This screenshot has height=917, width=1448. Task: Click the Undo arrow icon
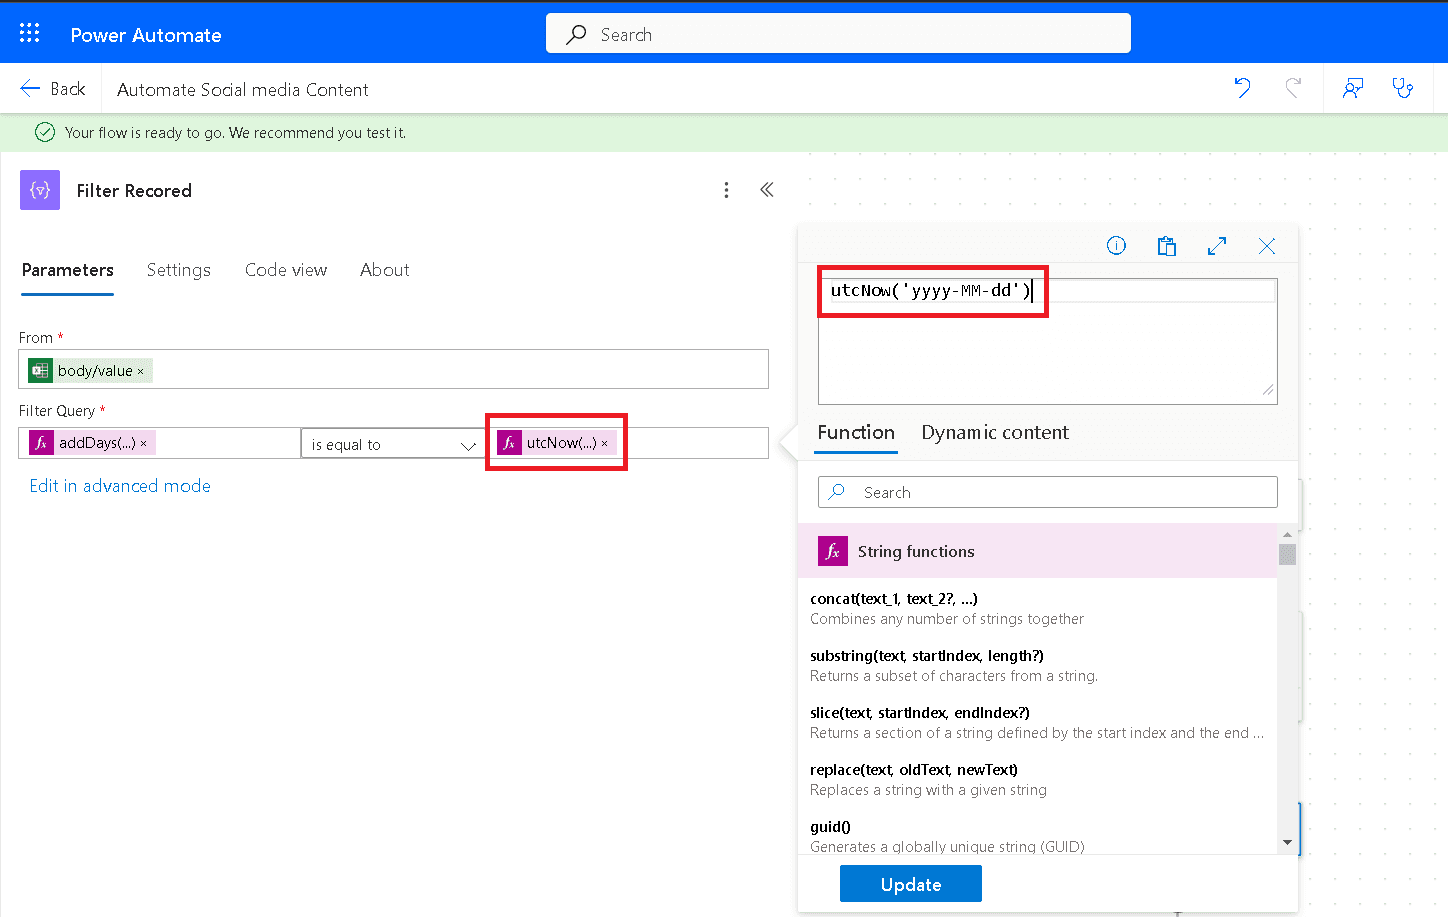coord(1242,88)
